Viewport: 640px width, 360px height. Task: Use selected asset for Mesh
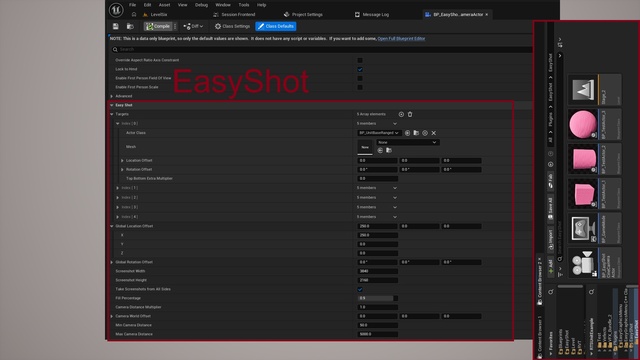[x=380, y=150]
